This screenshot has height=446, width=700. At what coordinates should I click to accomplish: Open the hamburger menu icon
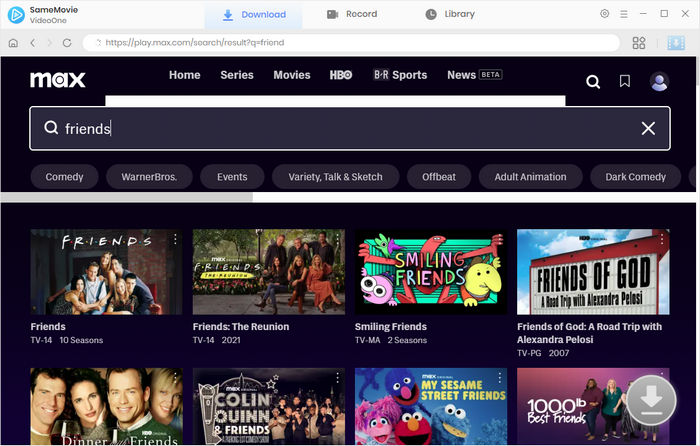[624, 14]
